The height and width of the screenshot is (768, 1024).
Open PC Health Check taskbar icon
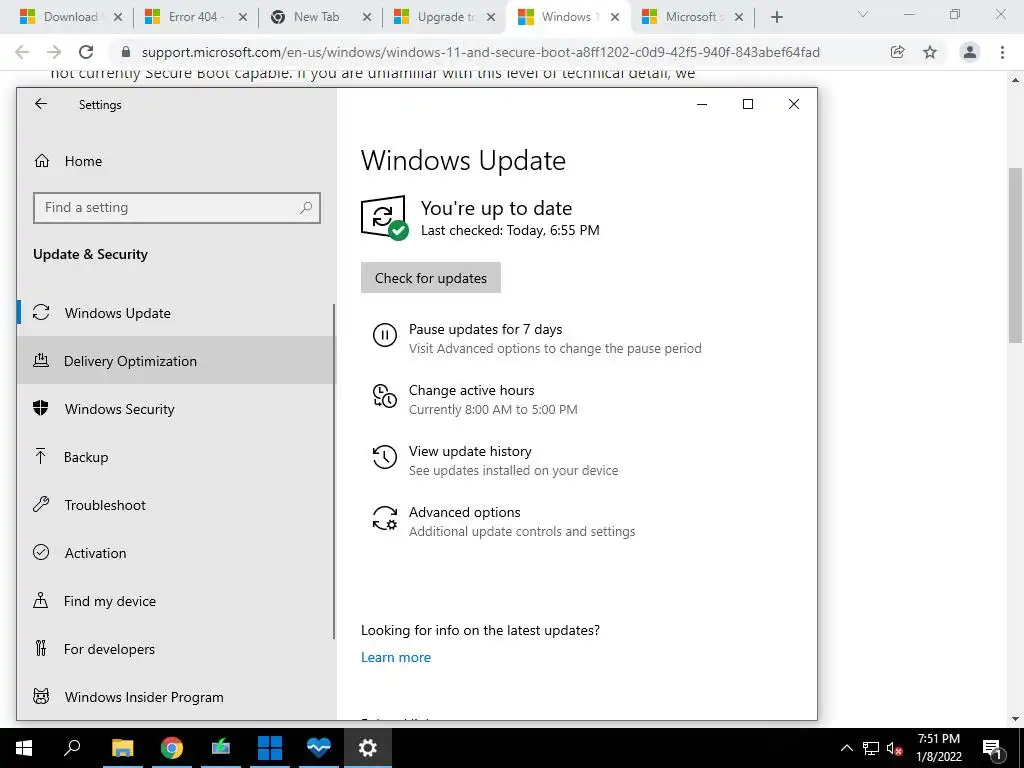[318, 748]
